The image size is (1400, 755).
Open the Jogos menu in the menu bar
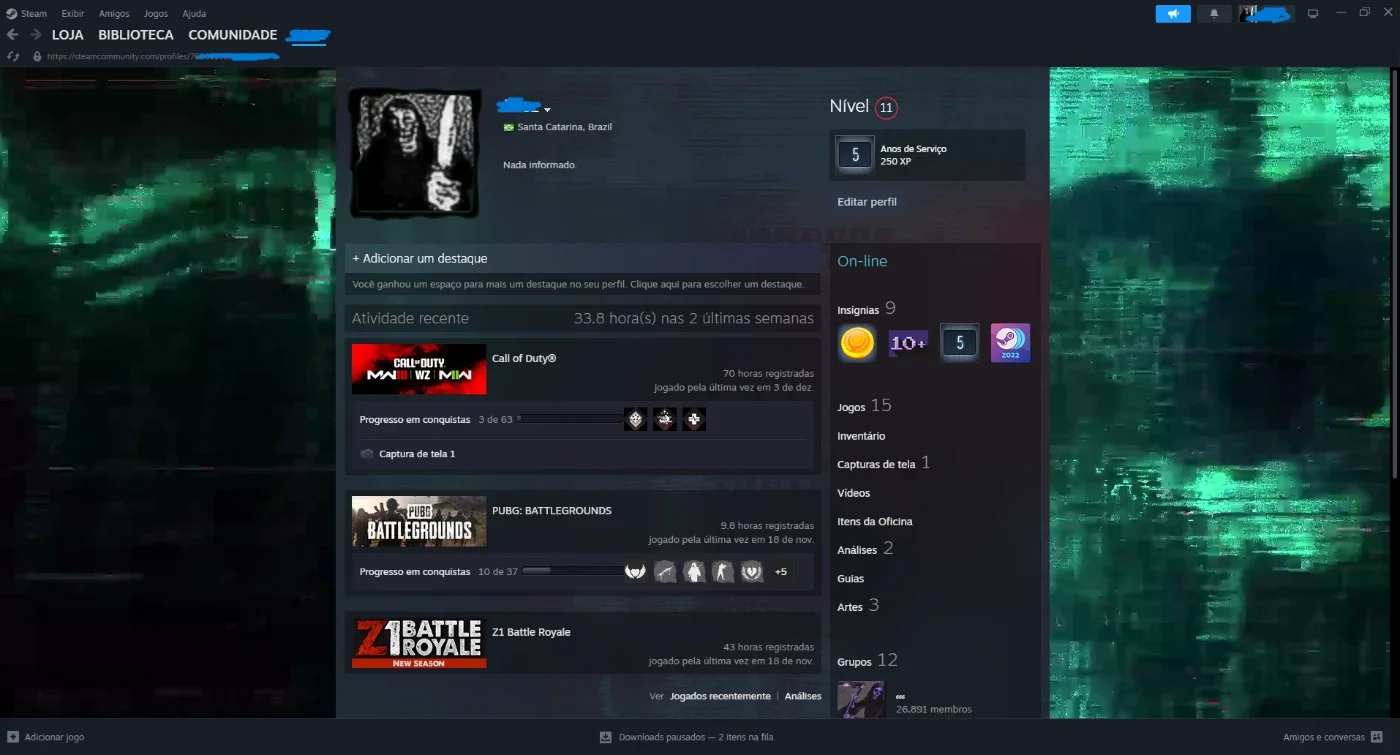(155, 14)
